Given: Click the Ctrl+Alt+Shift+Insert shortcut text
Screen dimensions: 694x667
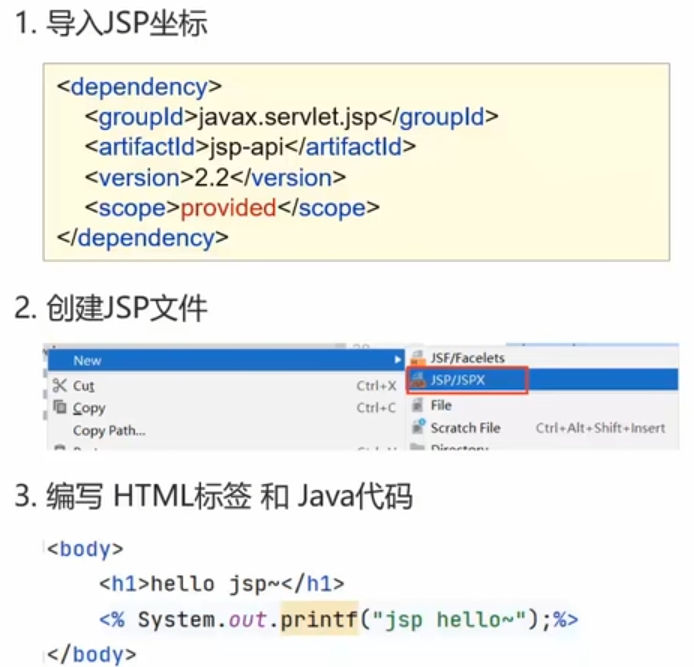Looking at the screenshot, I should 600,428.
